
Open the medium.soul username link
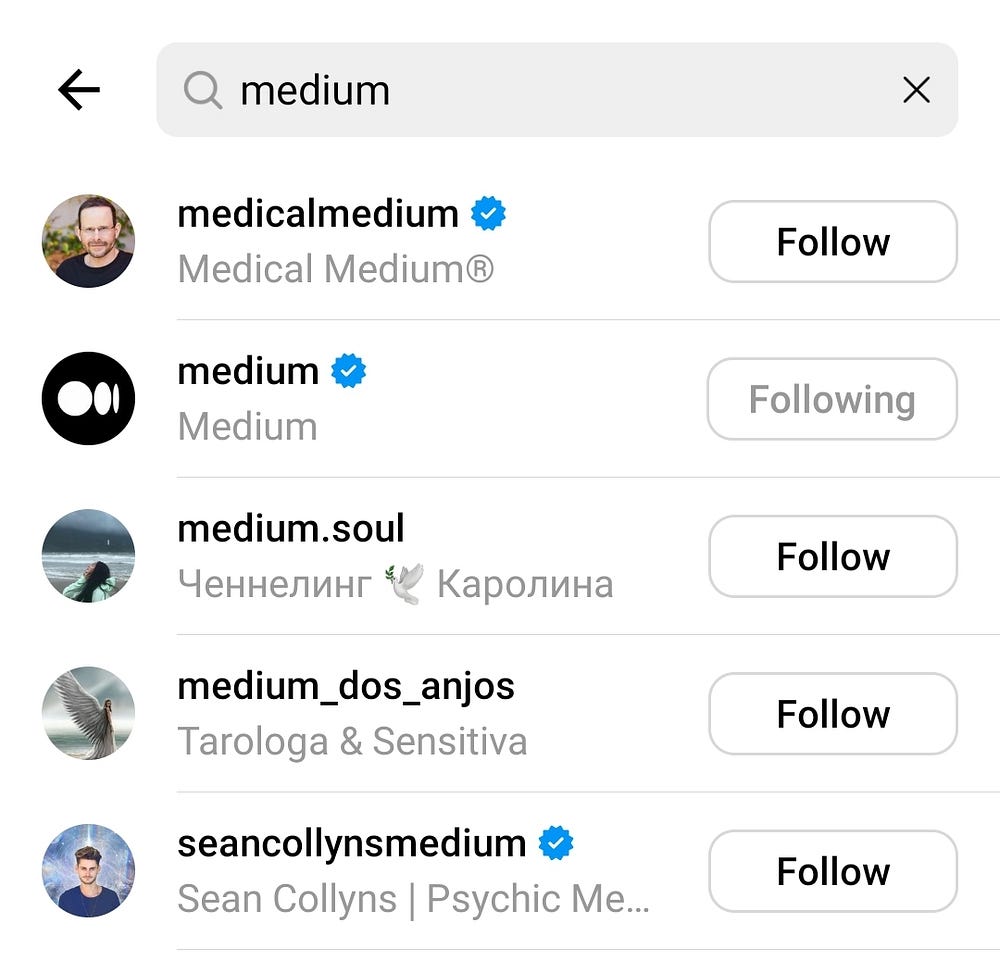(x=291, y=529)
